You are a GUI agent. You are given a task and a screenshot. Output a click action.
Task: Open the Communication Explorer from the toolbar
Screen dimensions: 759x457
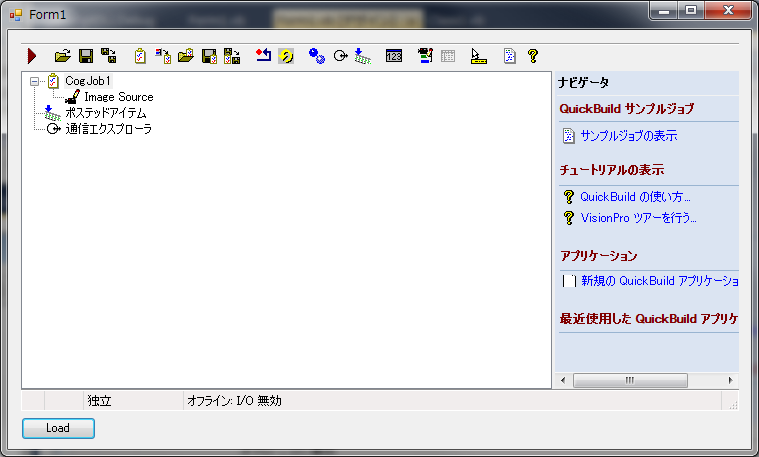coord(341,56)
